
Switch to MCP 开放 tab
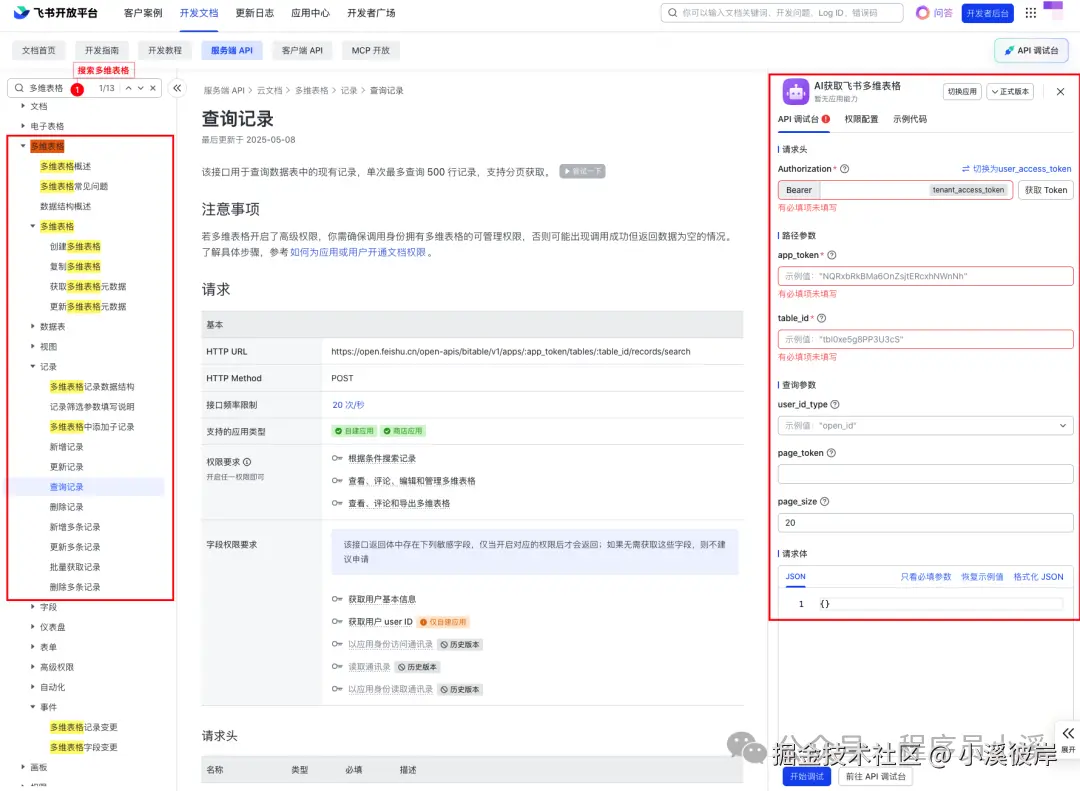tap(371, 50)
